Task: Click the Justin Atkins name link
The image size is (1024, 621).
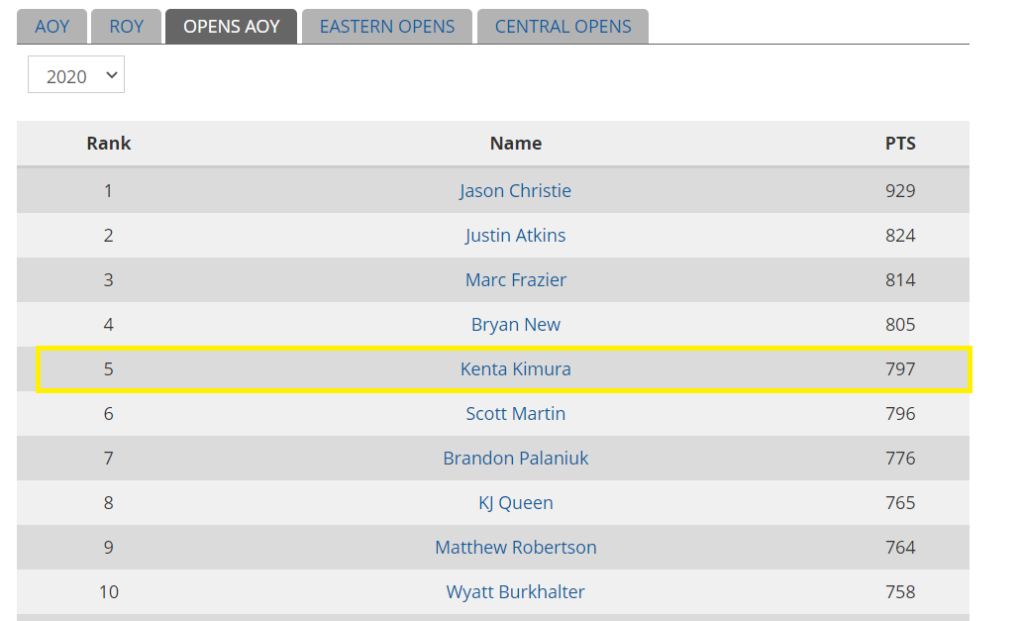Action: point(515,235)
